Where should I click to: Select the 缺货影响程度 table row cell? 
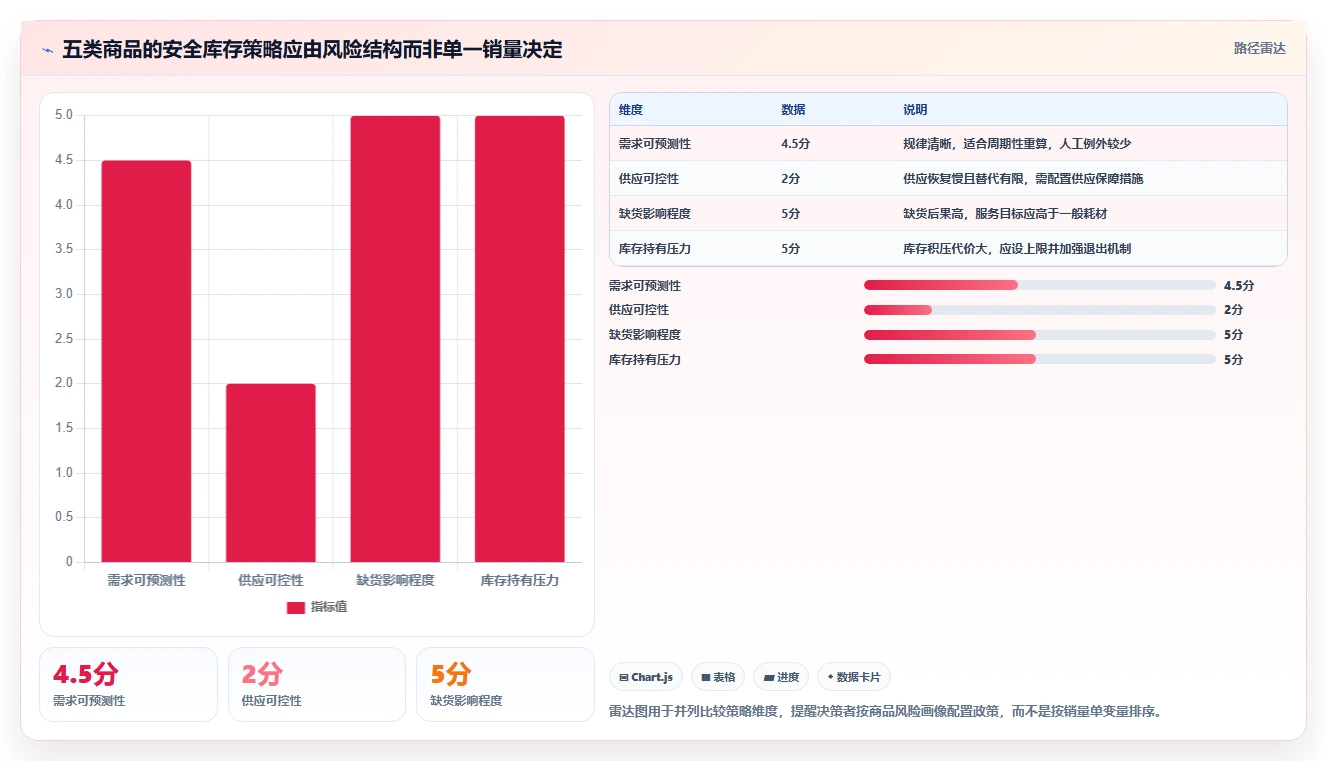[655, 214]
